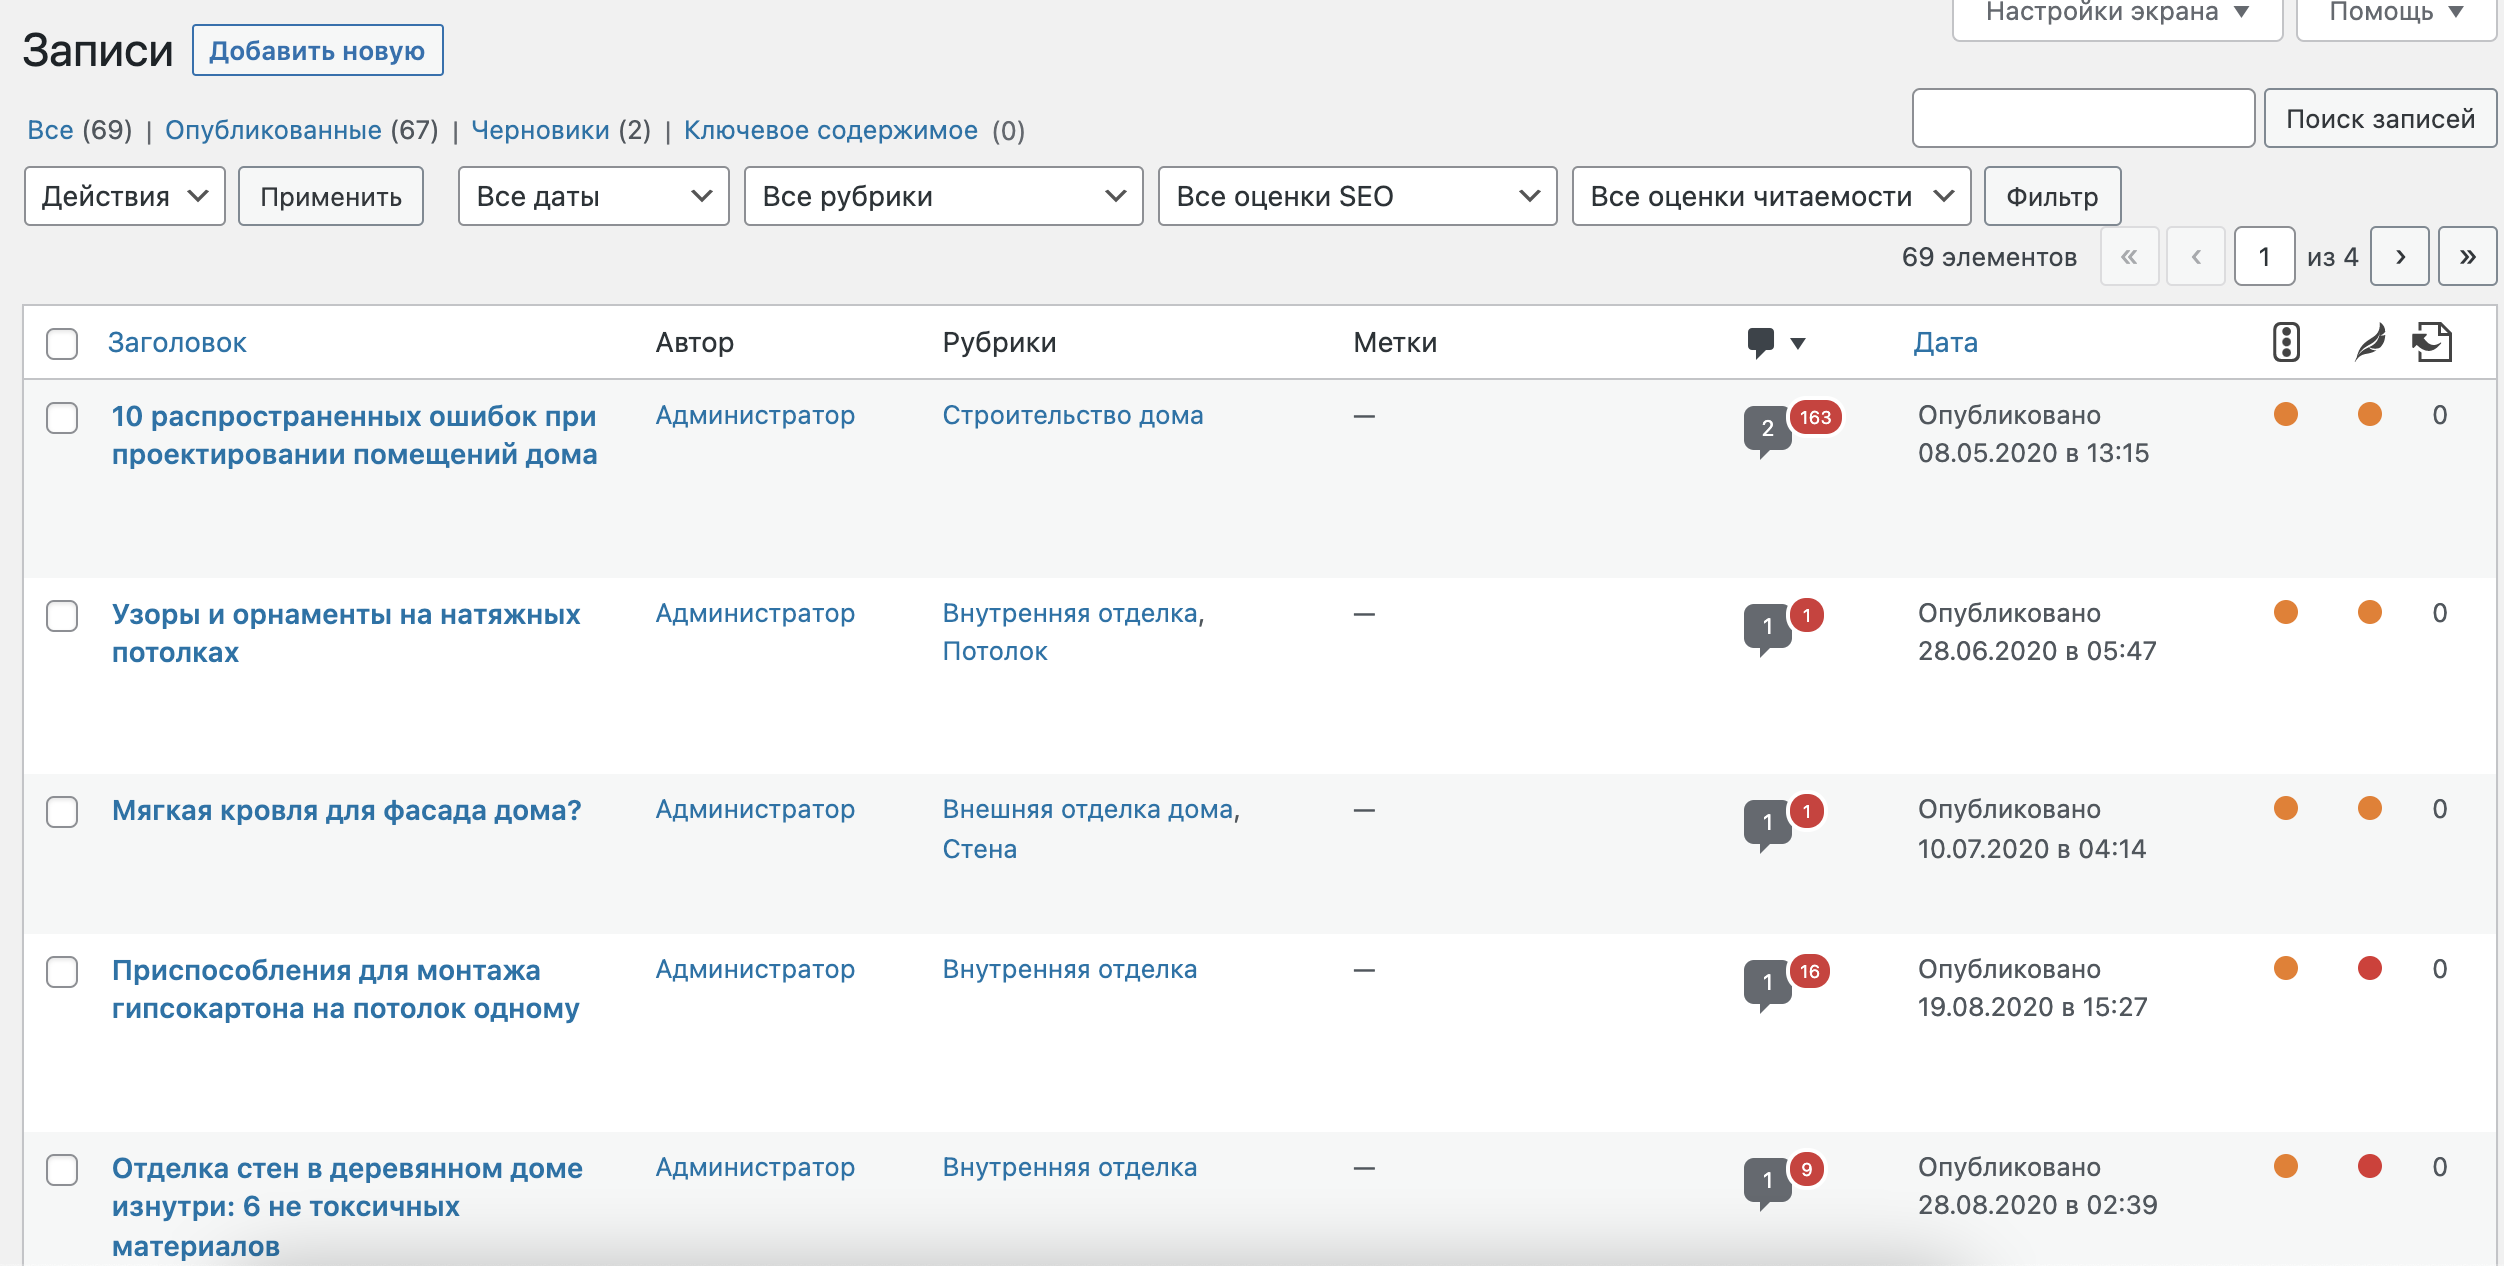The image size is (2504, 1266).
Task: Open the 16 pending comments badge
Action: 1809,971
